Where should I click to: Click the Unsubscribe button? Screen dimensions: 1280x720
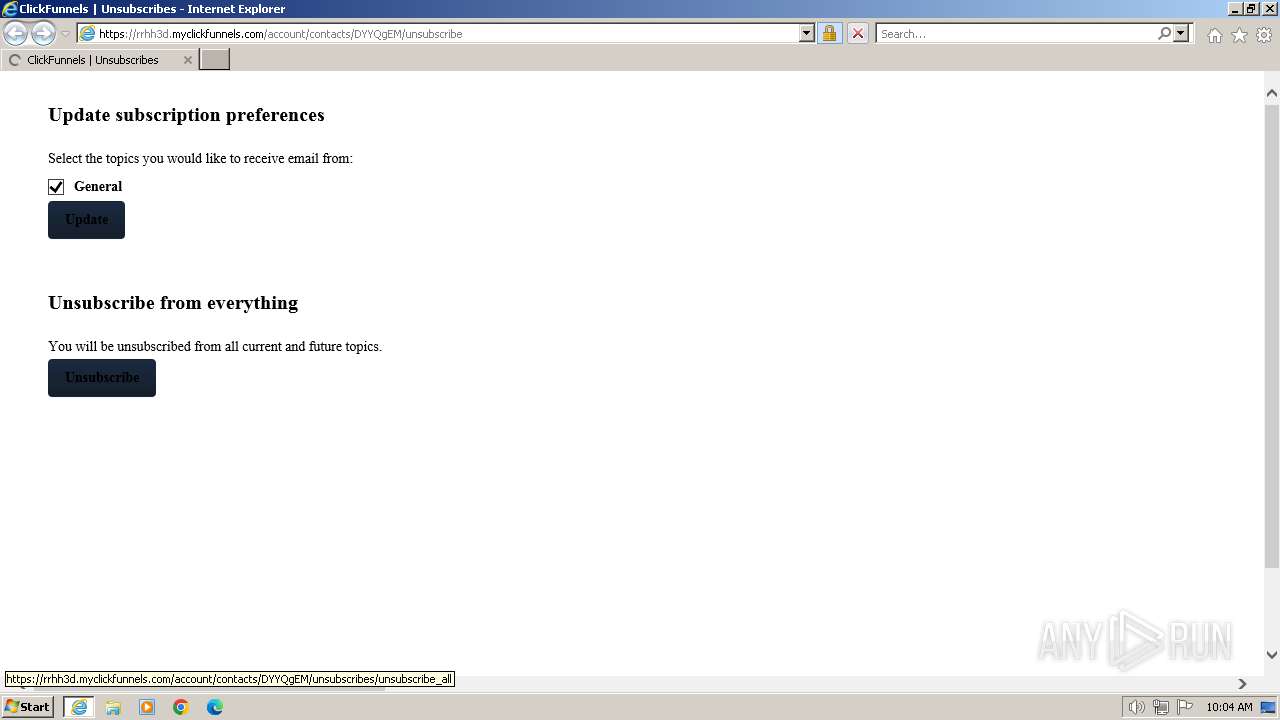pyautogui.click(x=102, y=378)
